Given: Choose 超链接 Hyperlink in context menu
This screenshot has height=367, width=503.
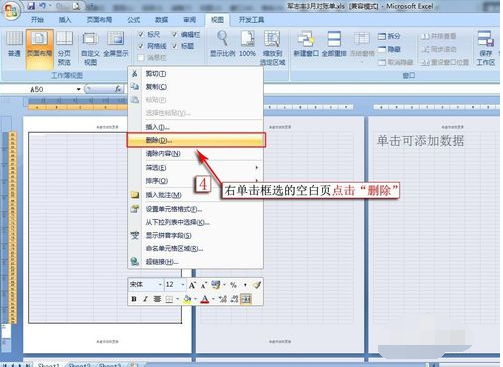Looking at the screenshot, I should pos(196,262).
